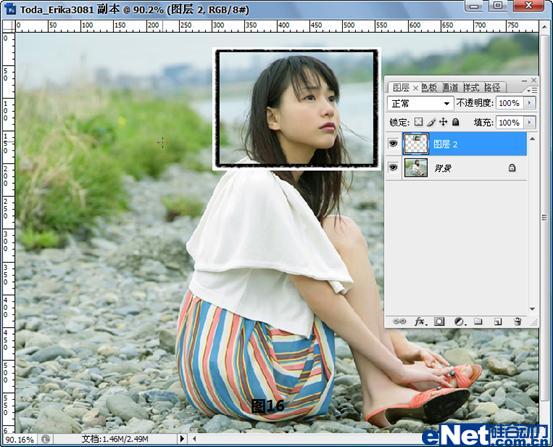Click the link layers icon

(x=400, y=321)
